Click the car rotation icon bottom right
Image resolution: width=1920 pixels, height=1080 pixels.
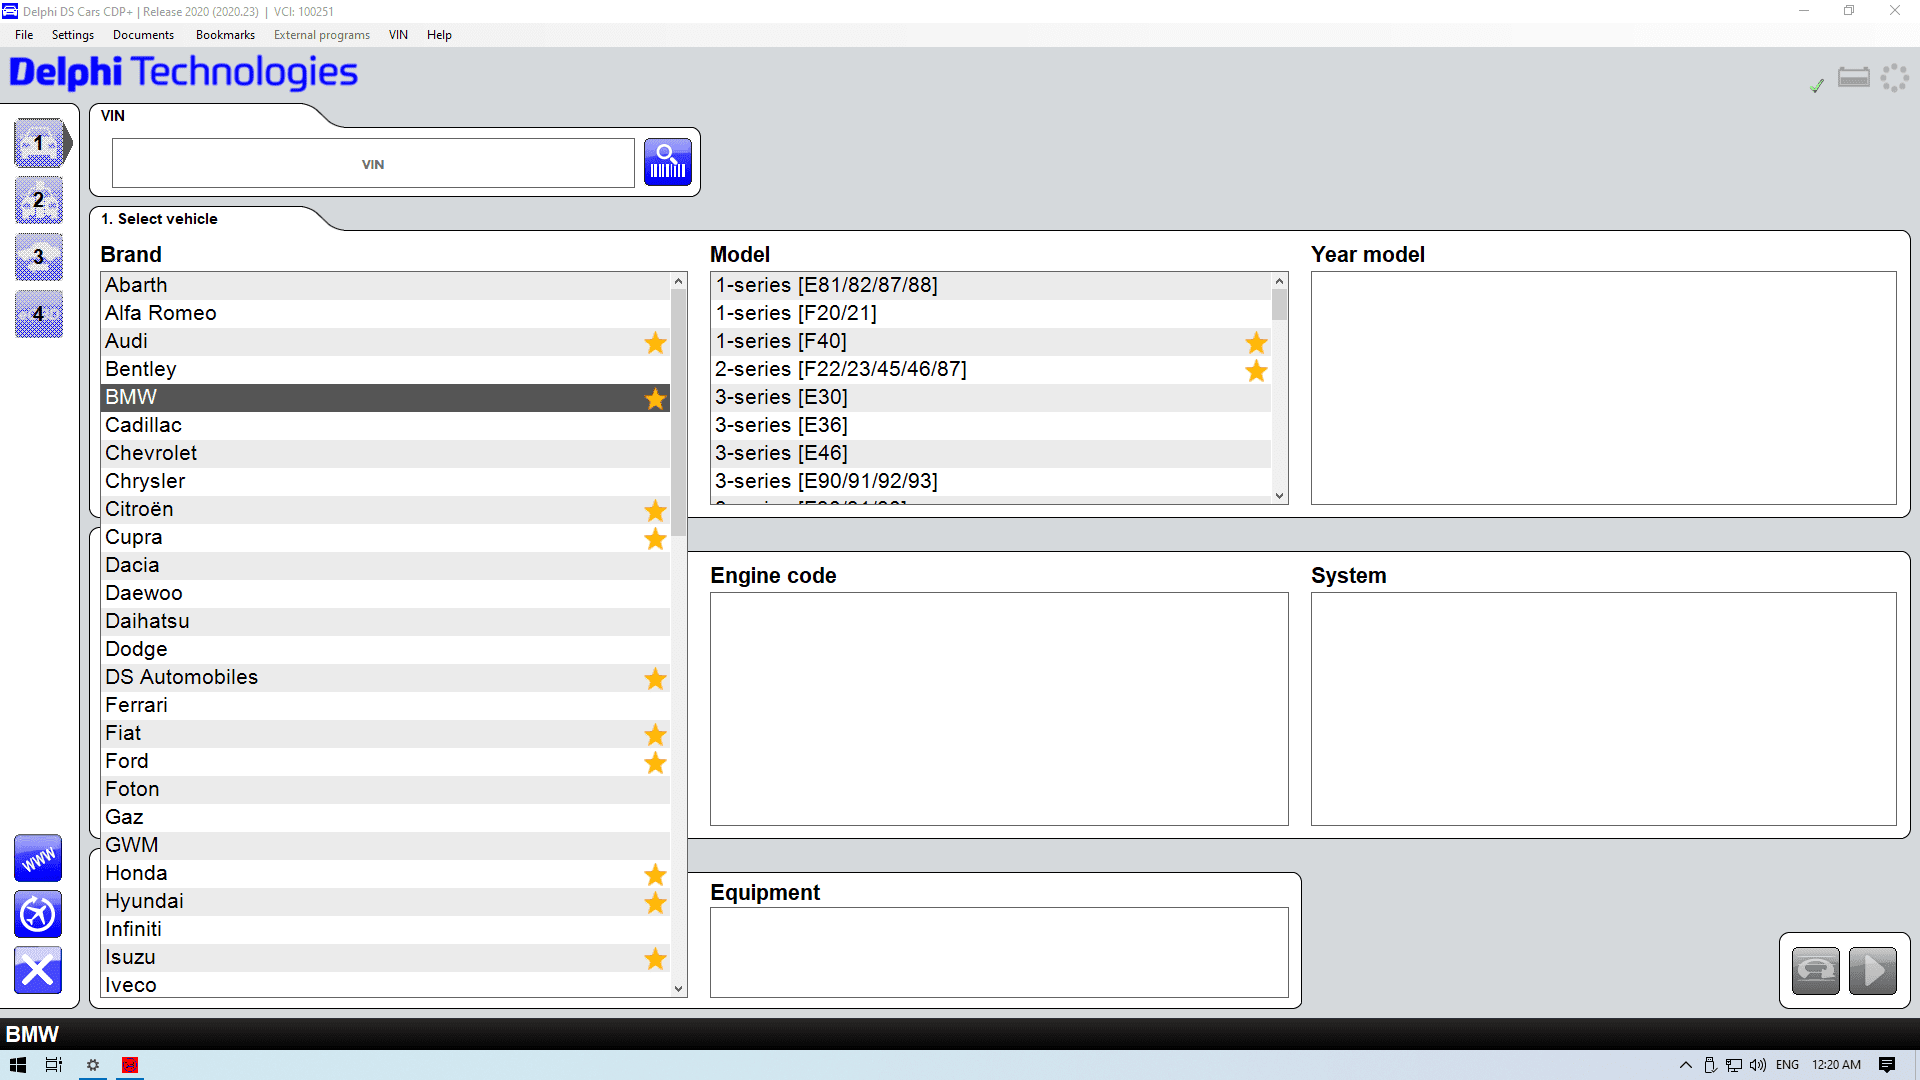click(x=1815, y=970)
